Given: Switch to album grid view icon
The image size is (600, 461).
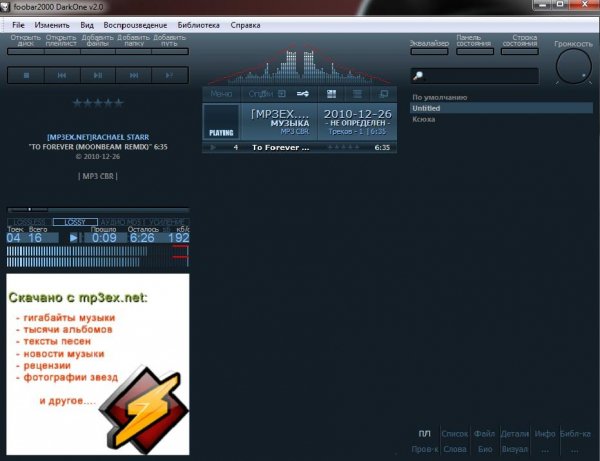Looking at the screenshot, I should click(331, 94).
